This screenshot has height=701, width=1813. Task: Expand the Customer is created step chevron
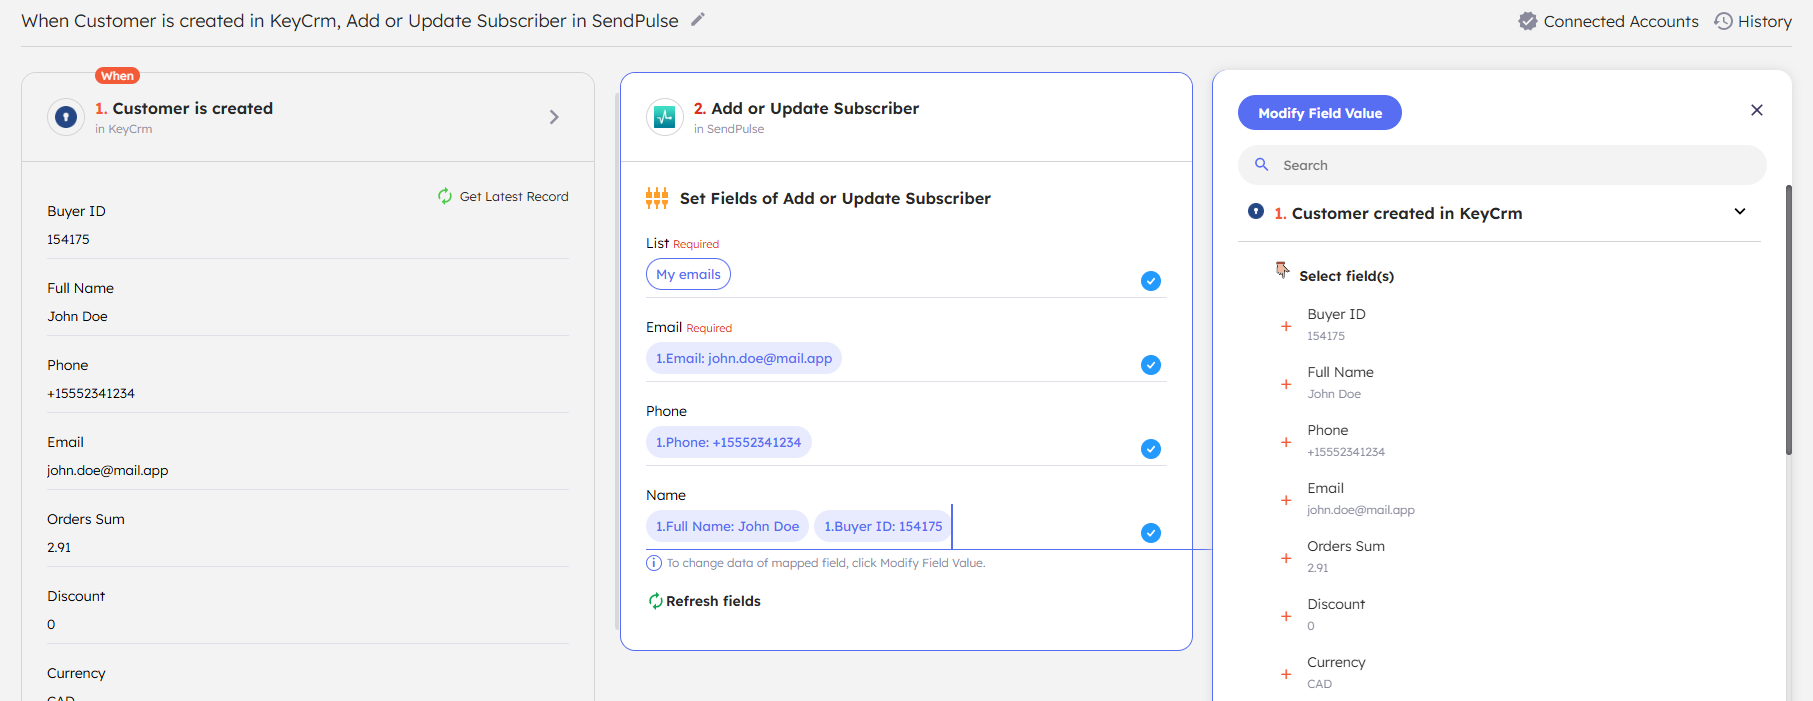point(554,117)
